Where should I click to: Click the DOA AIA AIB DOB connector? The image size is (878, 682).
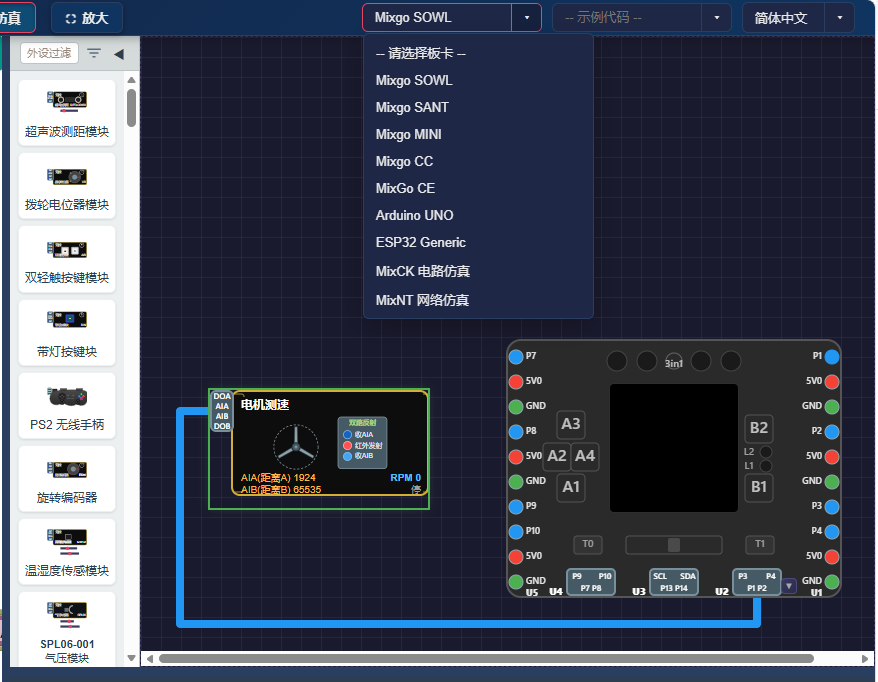(x=222, y=411)
